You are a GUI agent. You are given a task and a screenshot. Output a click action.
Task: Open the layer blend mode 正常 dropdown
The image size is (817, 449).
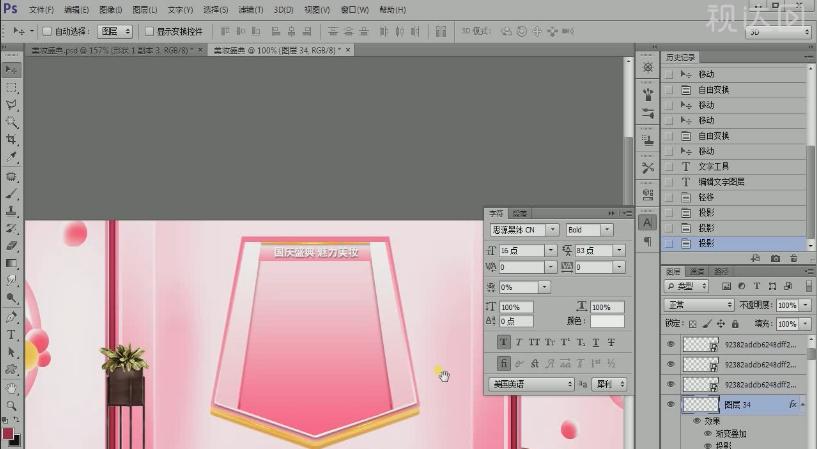click(x=699, y=305)
